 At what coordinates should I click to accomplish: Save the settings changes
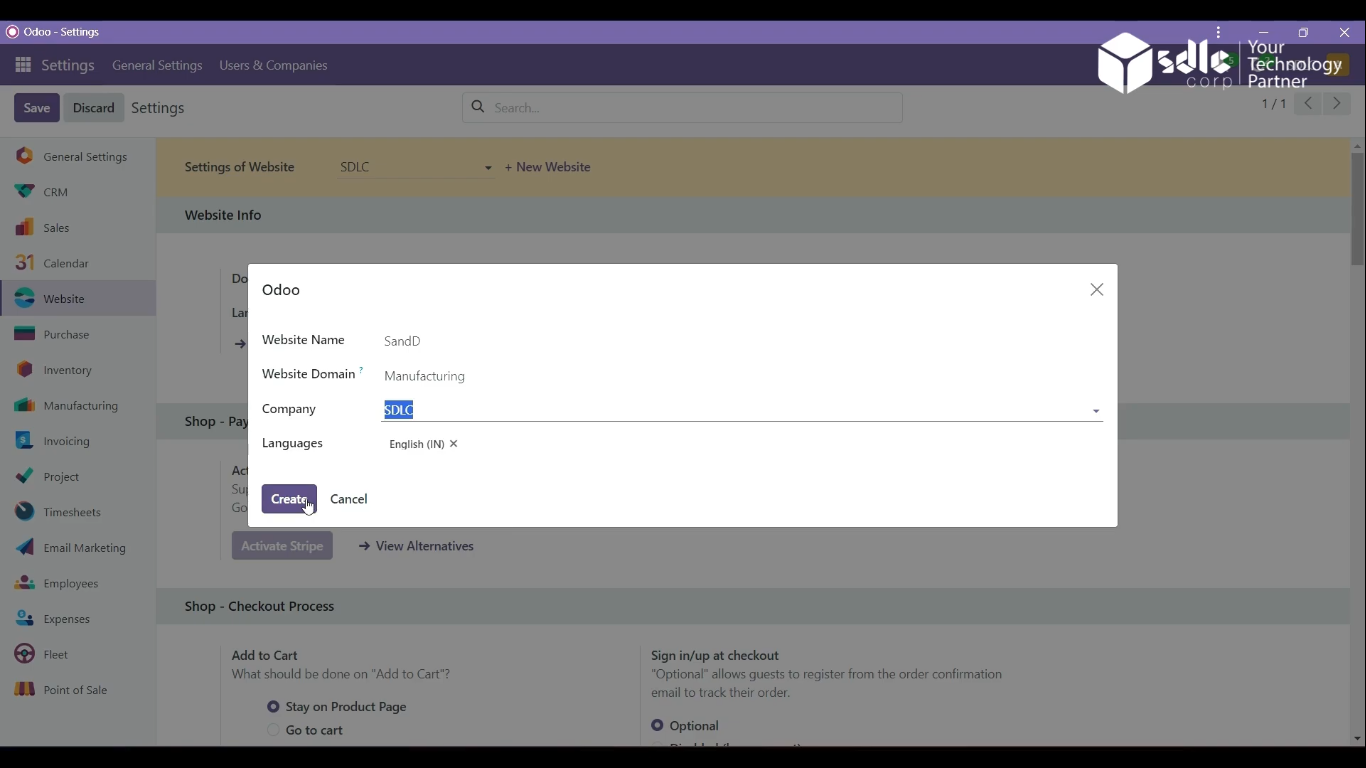coord(37,108)
